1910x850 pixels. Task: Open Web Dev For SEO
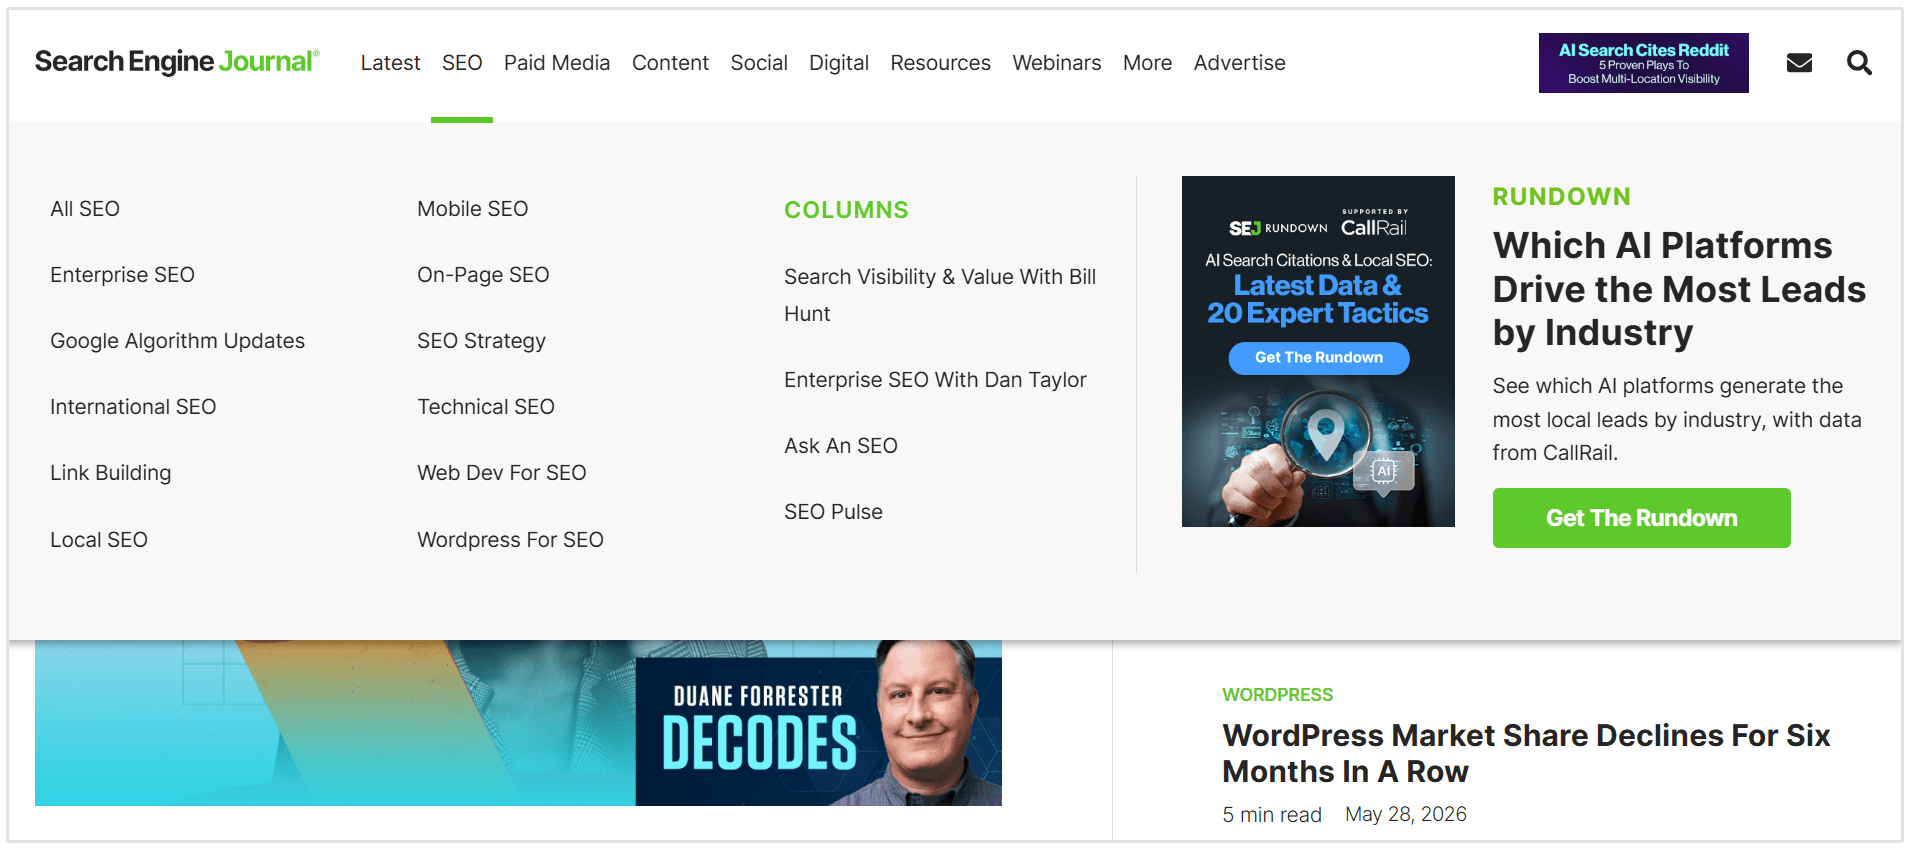502,473
